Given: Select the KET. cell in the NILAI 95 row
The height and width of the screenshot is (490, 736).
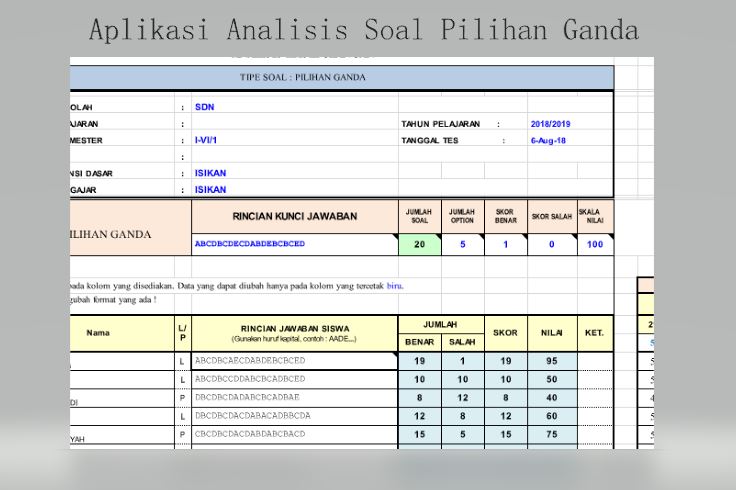Looking at the screenshot, I should pyautogui.click(x=595, y=361).
